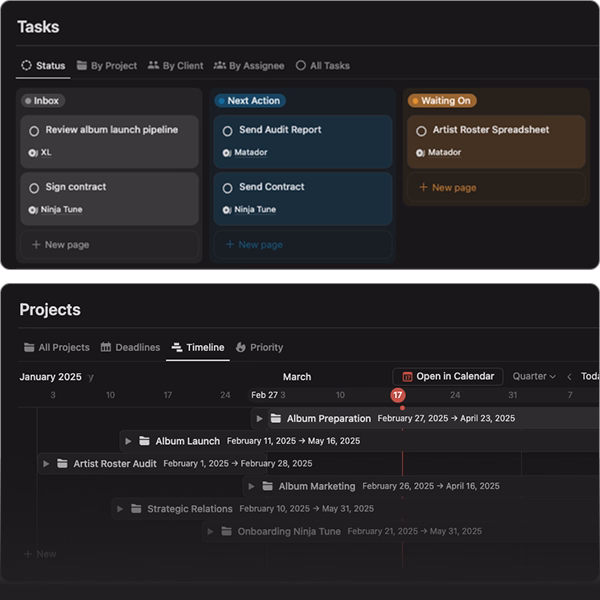
Task: Open the Deadlines tab
Action: point(130,347)
